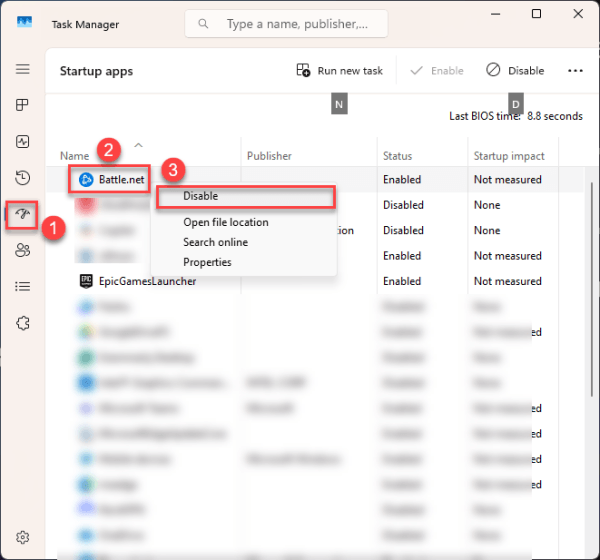Open the Details page icon
This screenshot has height=560, width=600.
click(x=22, y=286)
